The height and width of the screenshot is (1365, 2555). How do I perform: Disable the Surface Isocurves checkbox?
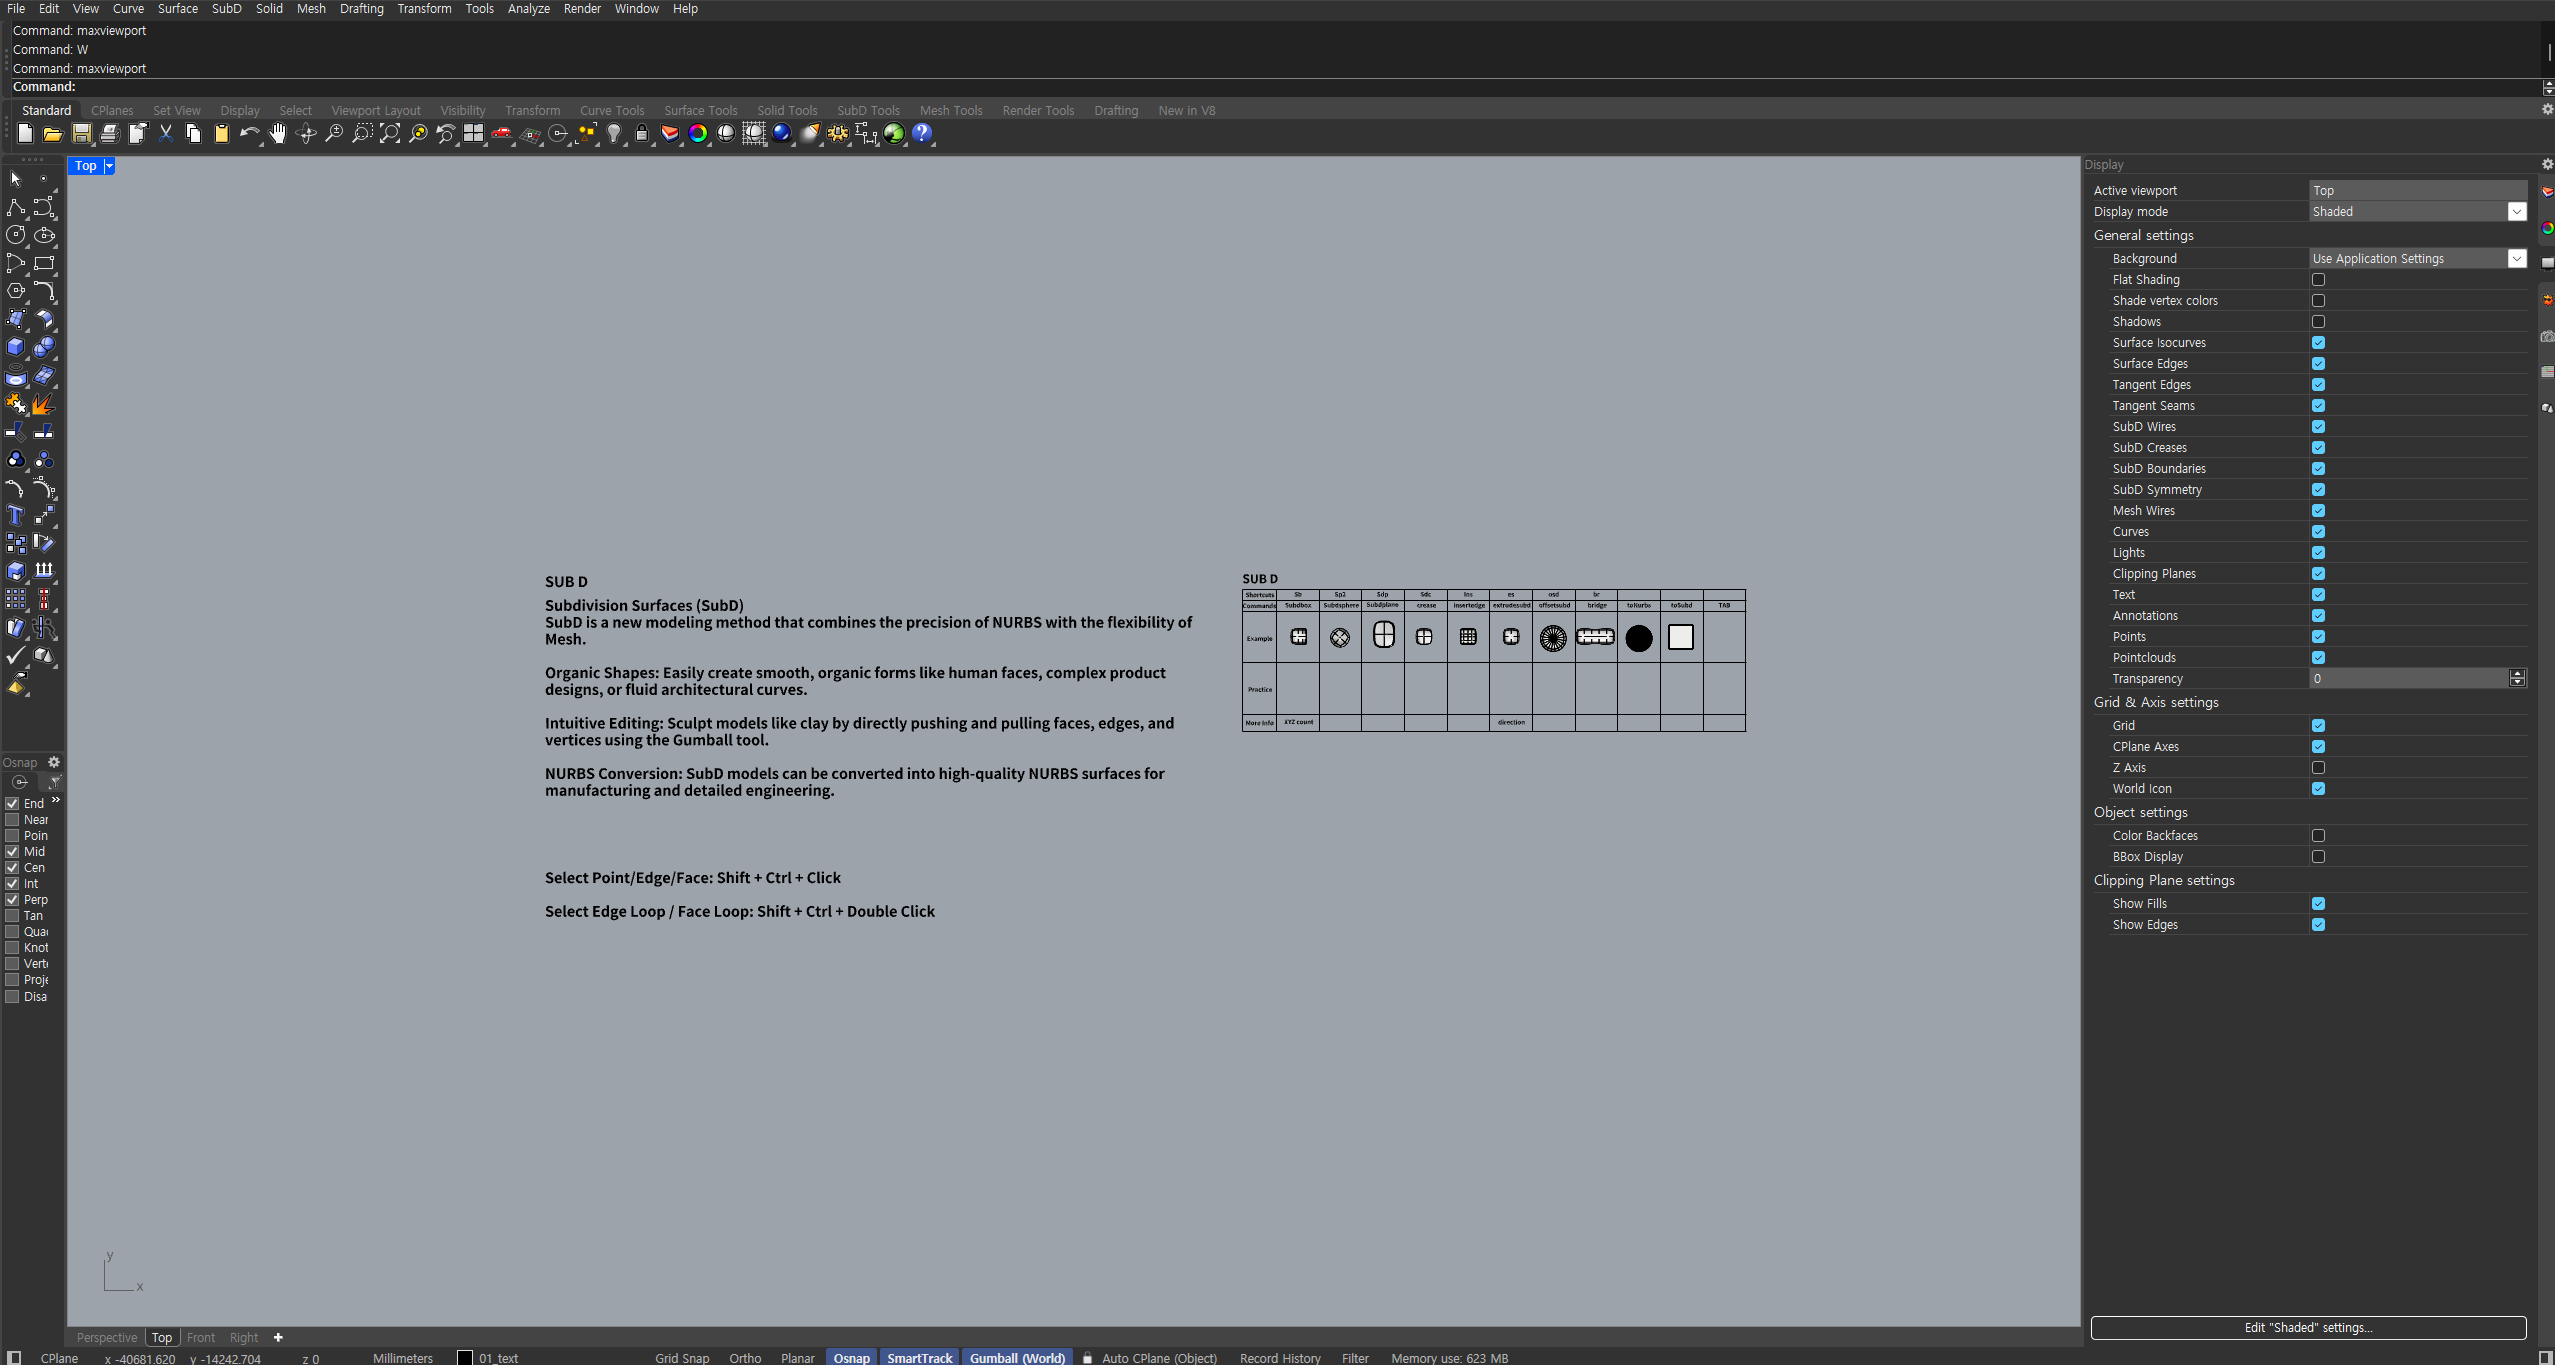[x=2318, y=343]
